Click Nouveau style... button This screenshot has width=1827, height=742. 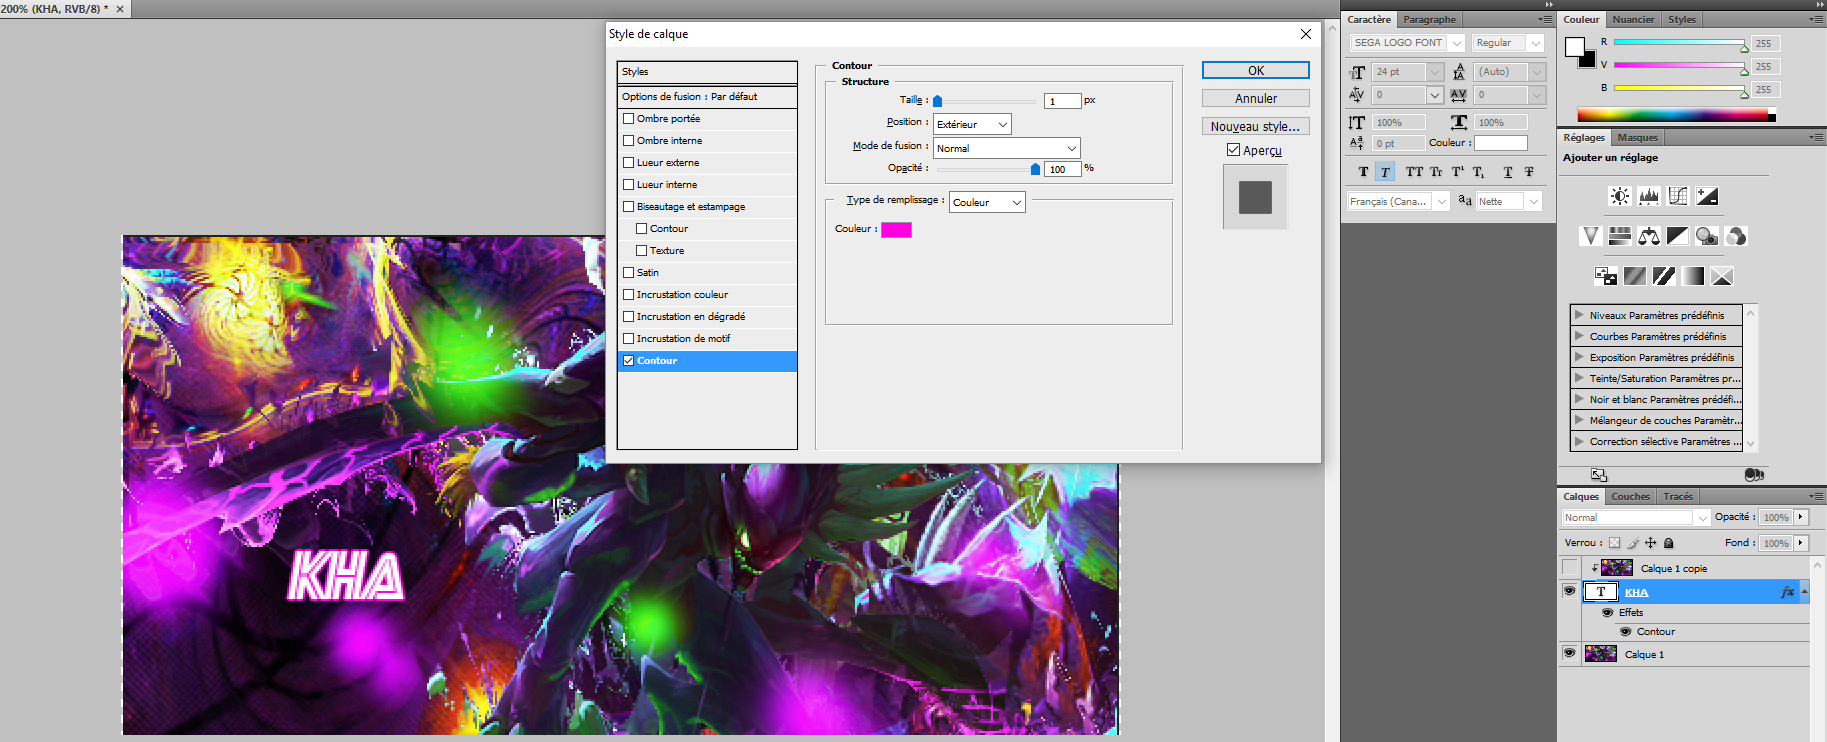coord(1256,126)
